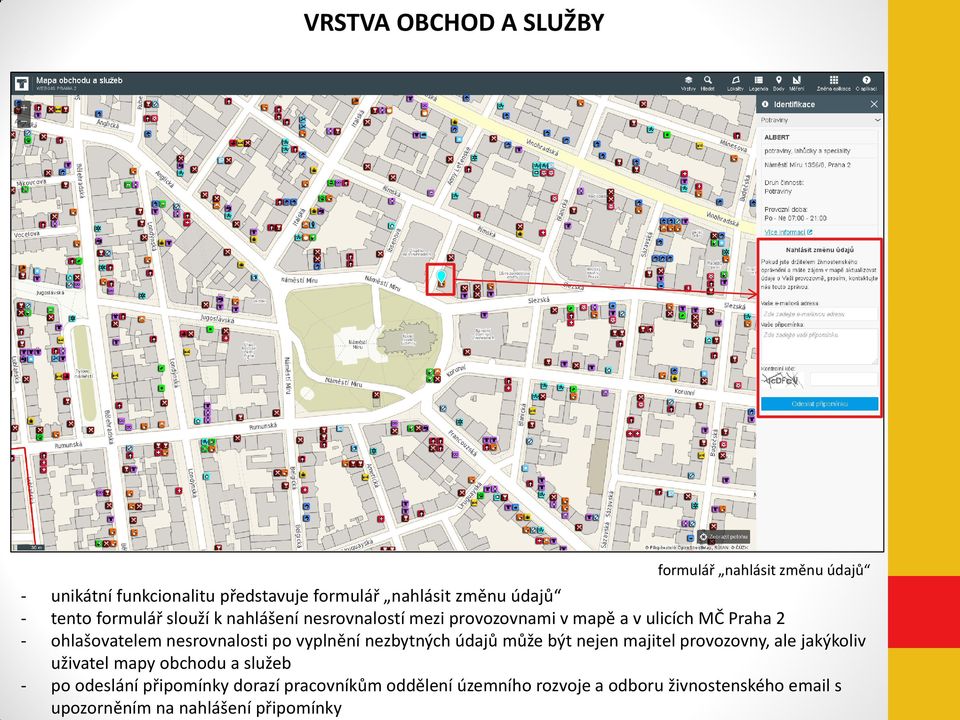Activate the Měření measuring tool
Viewport: 960px width, 720px height.
coord(797,83)
